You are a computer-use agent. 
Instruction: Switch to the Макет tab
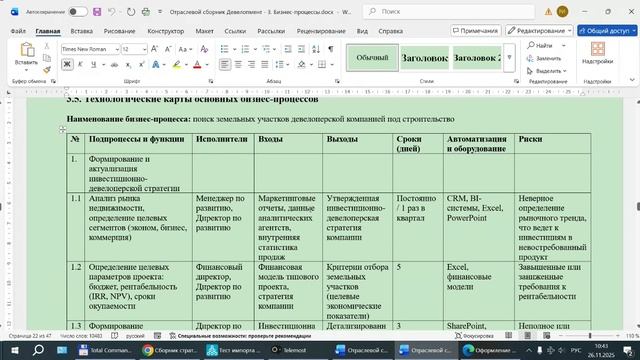(x=204, y=31)
